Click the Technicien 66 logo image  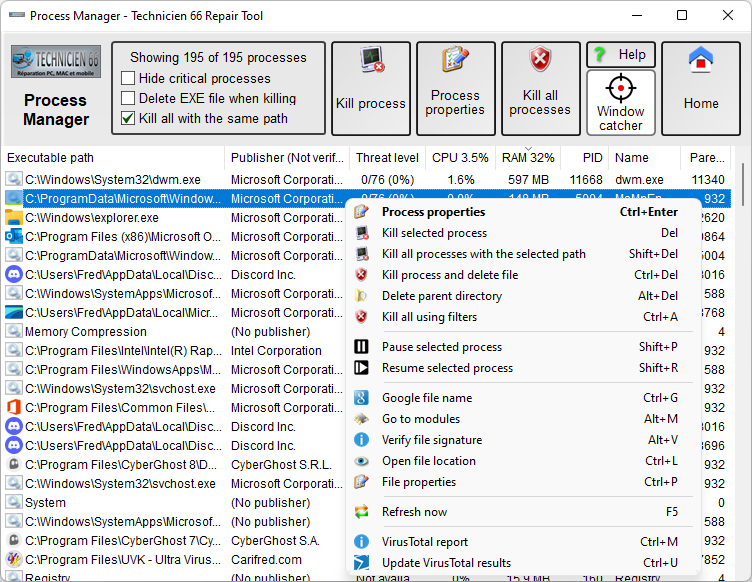click(56, 61)
